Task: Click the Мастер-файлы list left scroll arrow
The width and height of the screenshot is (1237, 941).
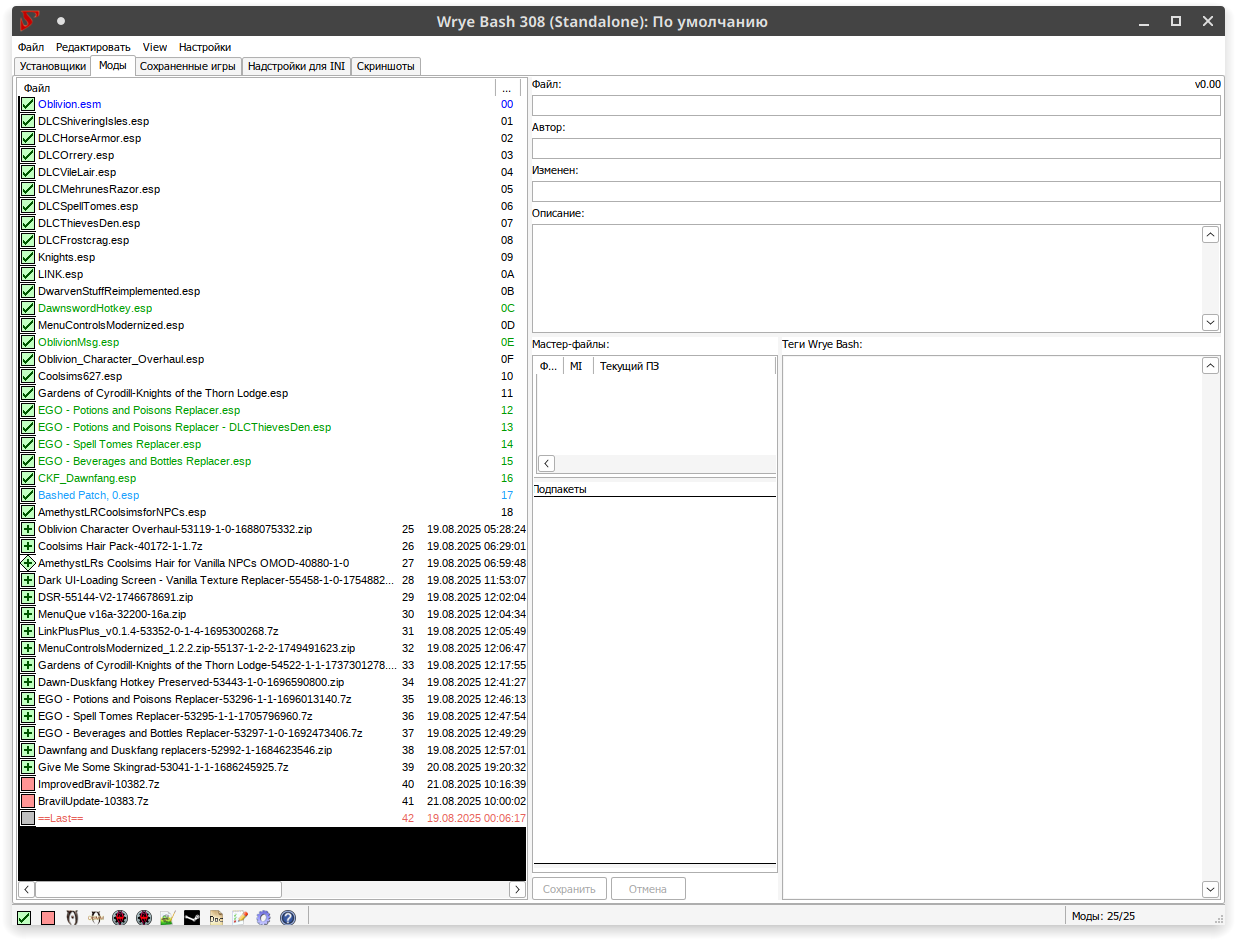Action: 546,463
